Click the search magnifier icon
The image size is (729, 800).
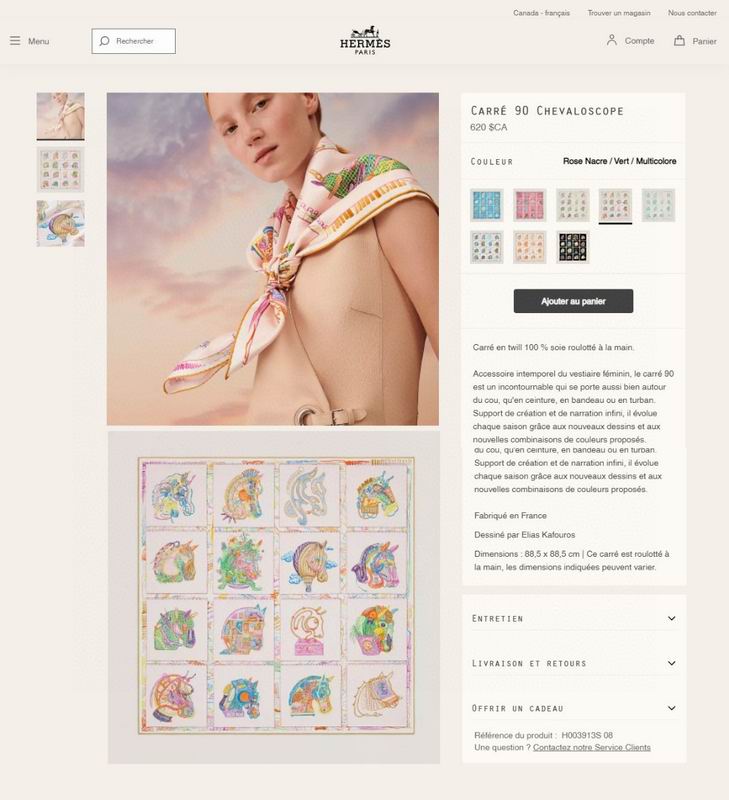click(x=104, y=41)
